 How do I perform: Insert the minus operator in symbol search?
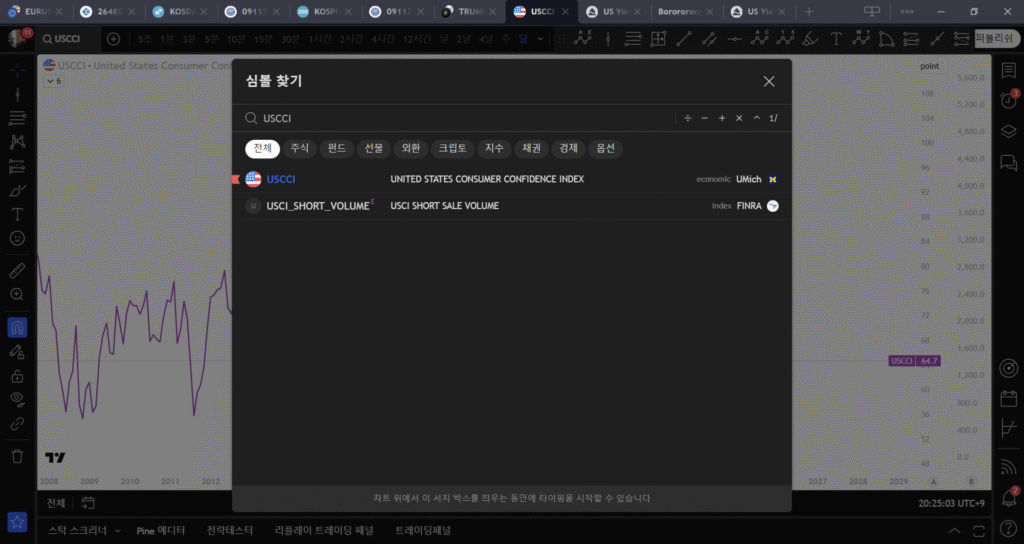705,118
